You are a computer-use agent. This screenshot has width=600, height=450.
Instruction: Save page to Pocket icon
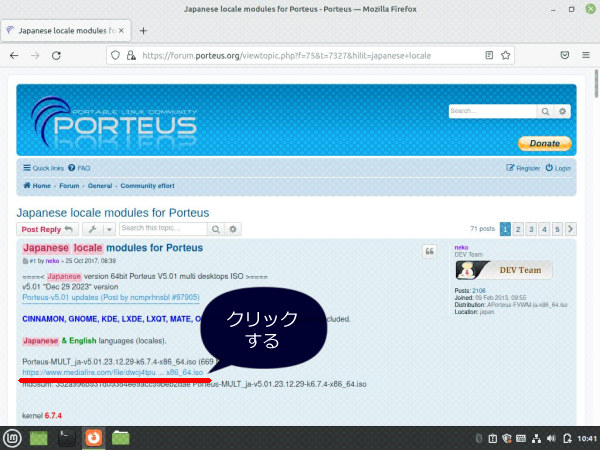coord(565,55)
